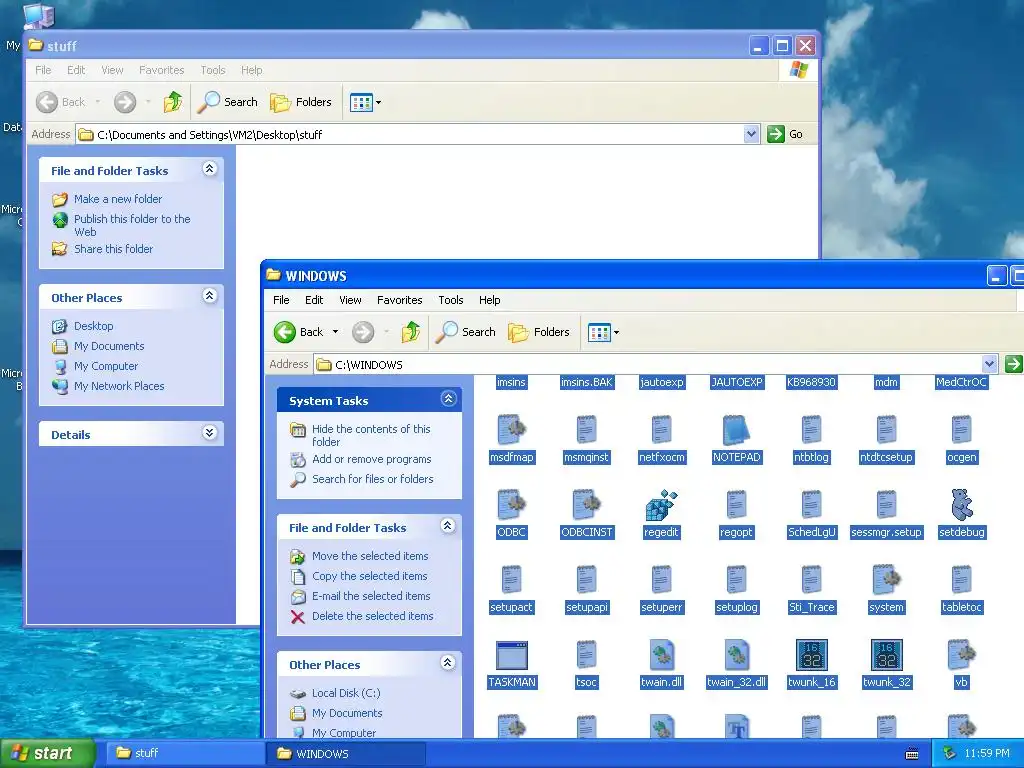Open View menu in WINDOWS window
This screenshot has width=1024, height=768.
click(x=350, y=300)
